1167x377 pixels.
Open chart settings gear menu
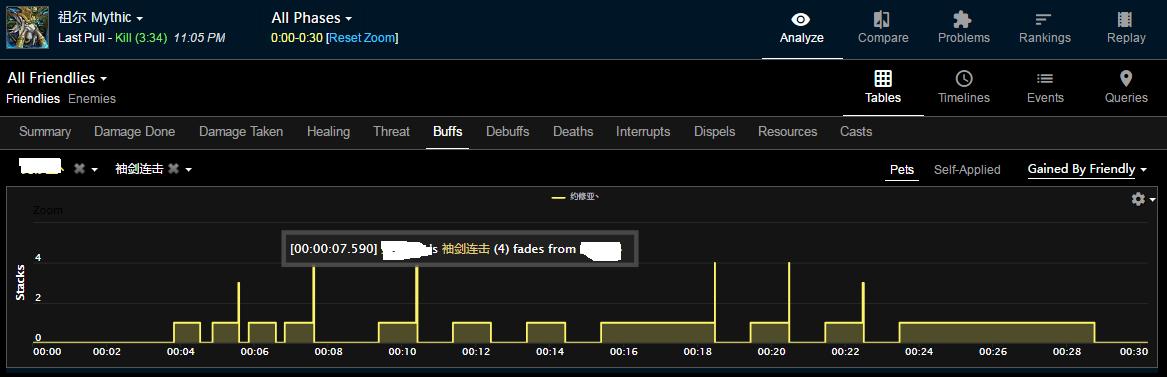(1142, 199)
